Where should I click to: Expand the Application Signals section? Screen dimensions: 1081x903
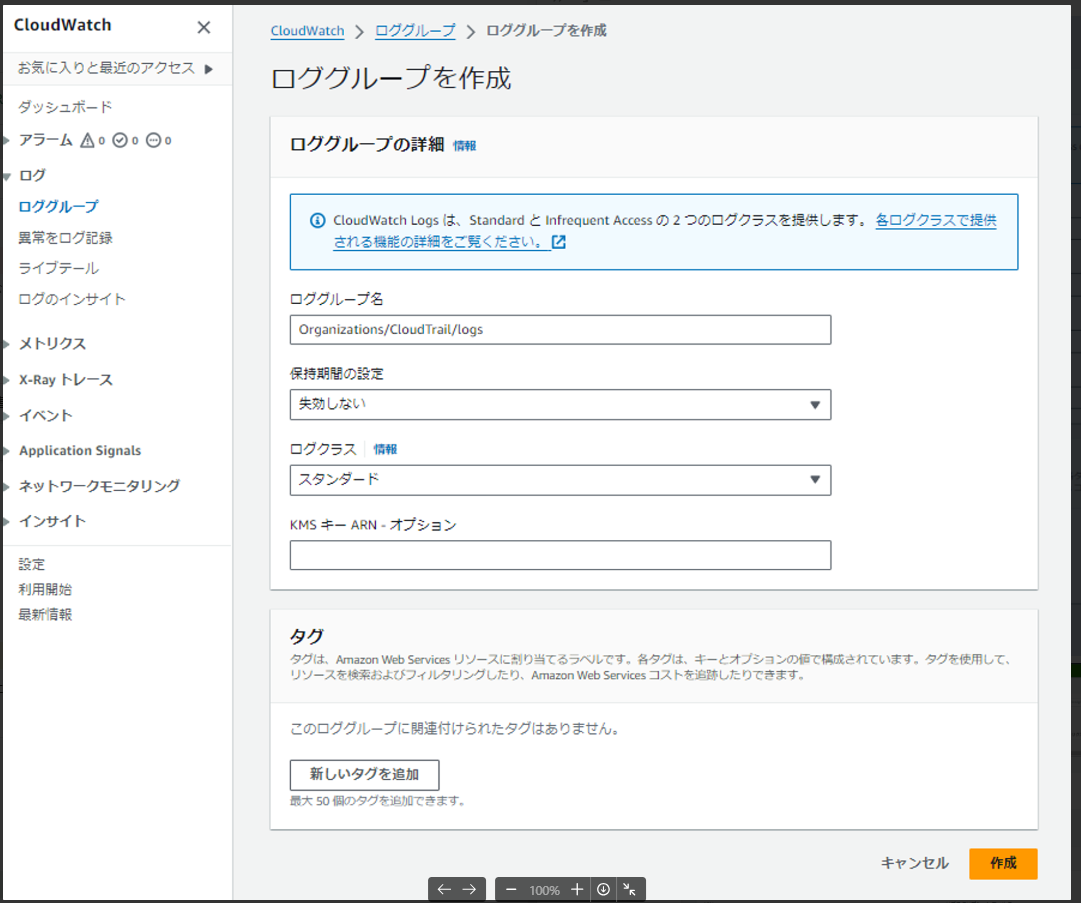pos(6,451)
